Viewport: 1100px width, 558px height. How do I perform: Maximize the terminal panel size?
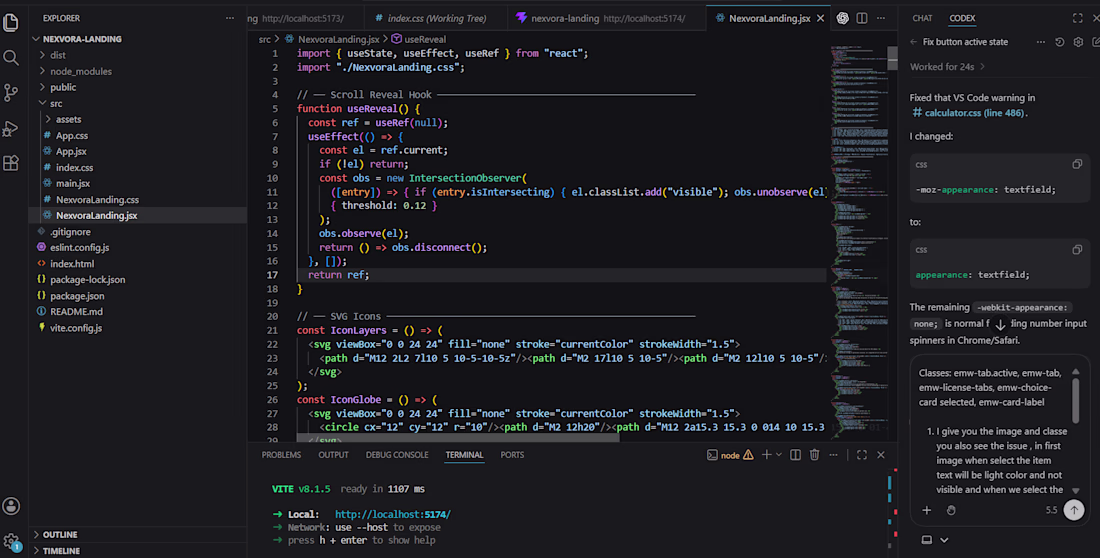pos(861,455)
